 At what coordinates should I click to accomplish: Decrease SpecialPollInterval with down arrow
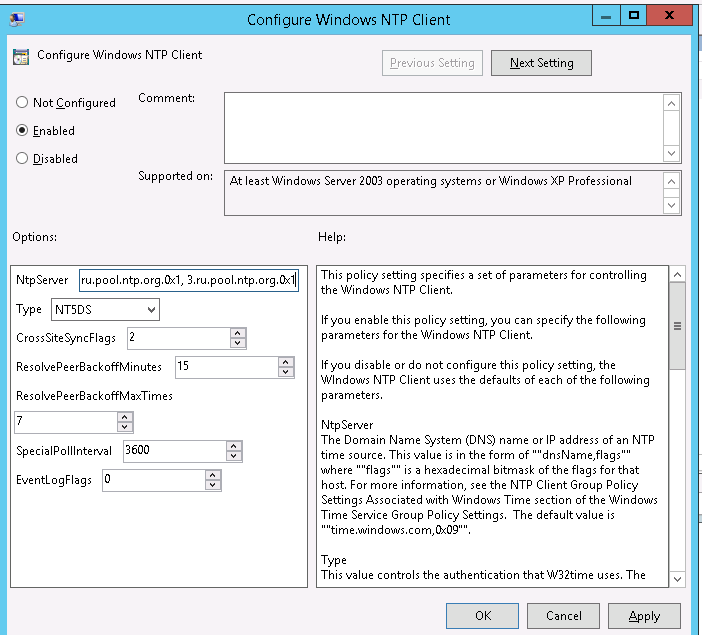[x=234, y=456]
